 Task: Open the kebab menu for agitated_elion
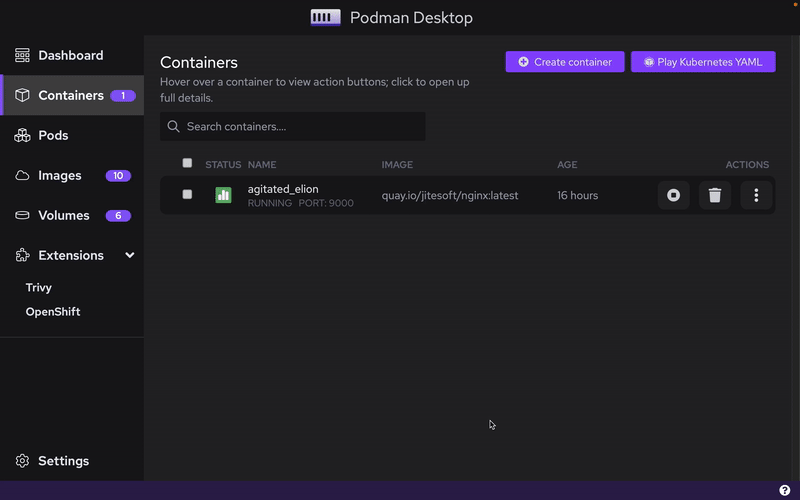[756, 195]
